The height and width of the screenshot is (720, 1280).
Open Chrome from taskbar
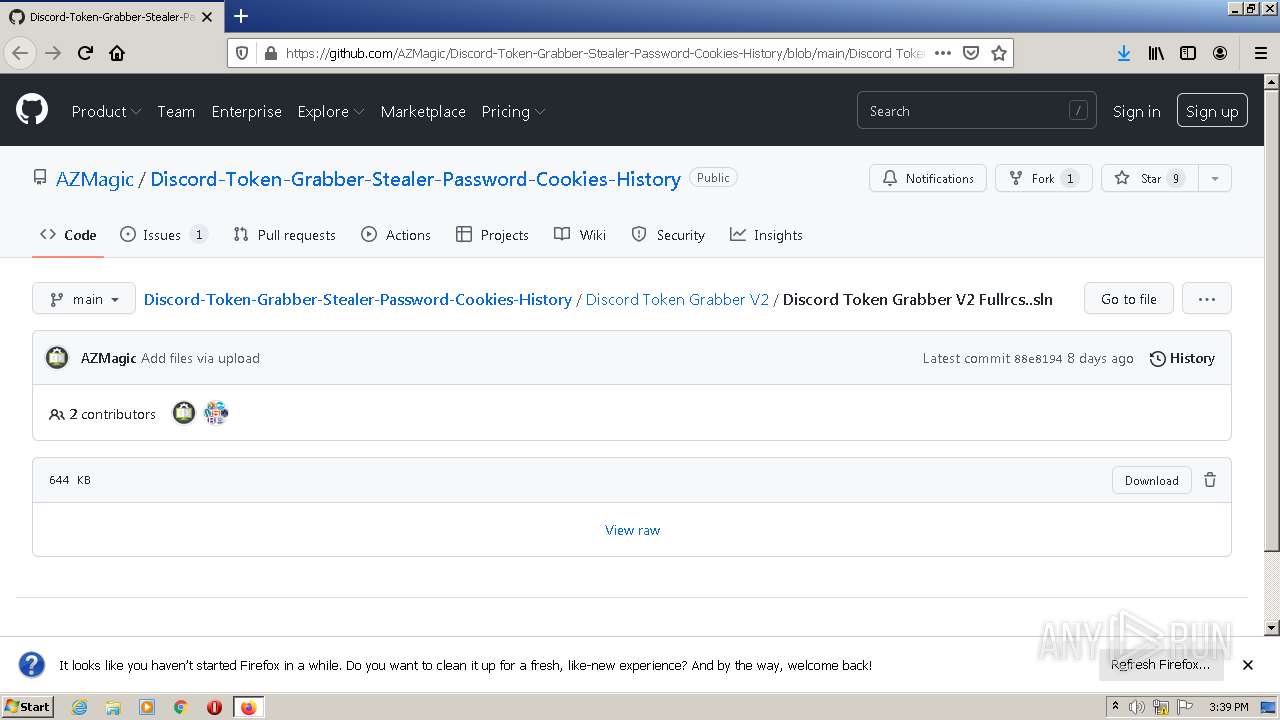[181, 707]
